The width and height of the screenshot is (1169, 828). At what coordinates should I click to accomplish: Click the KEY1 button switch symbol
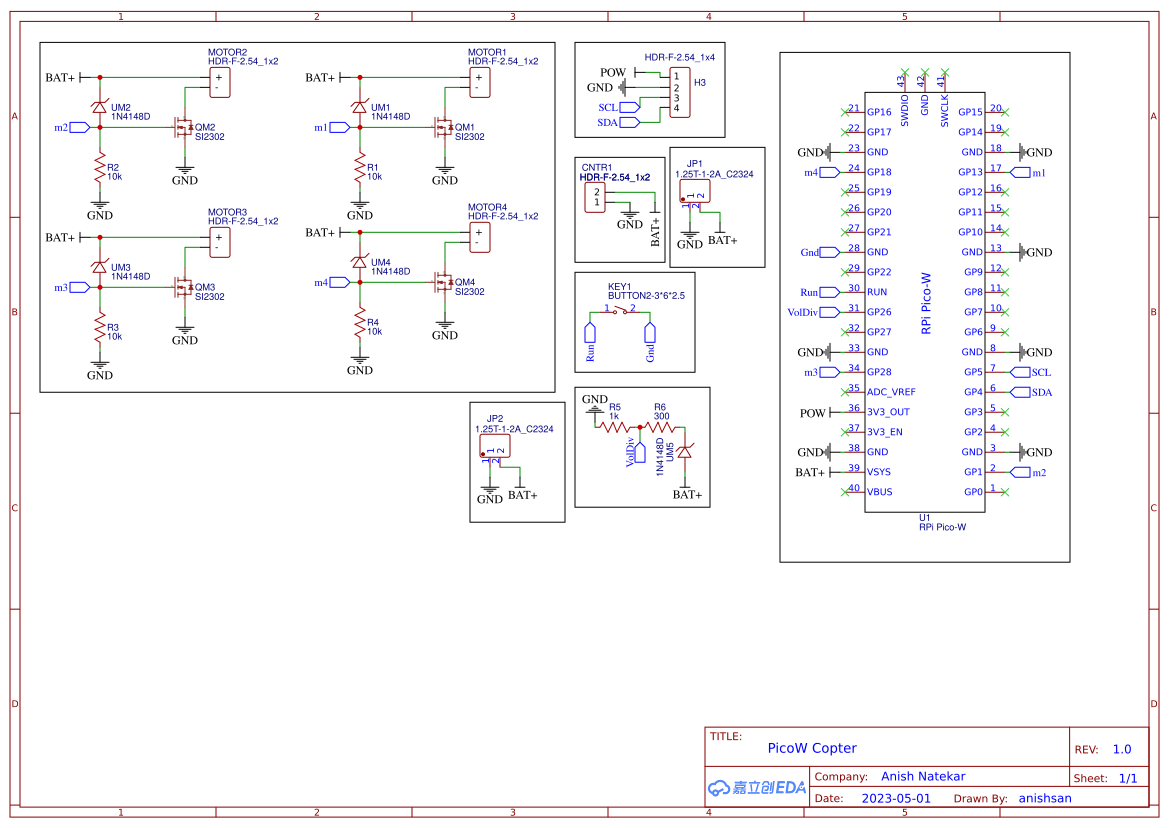(620, 311)
